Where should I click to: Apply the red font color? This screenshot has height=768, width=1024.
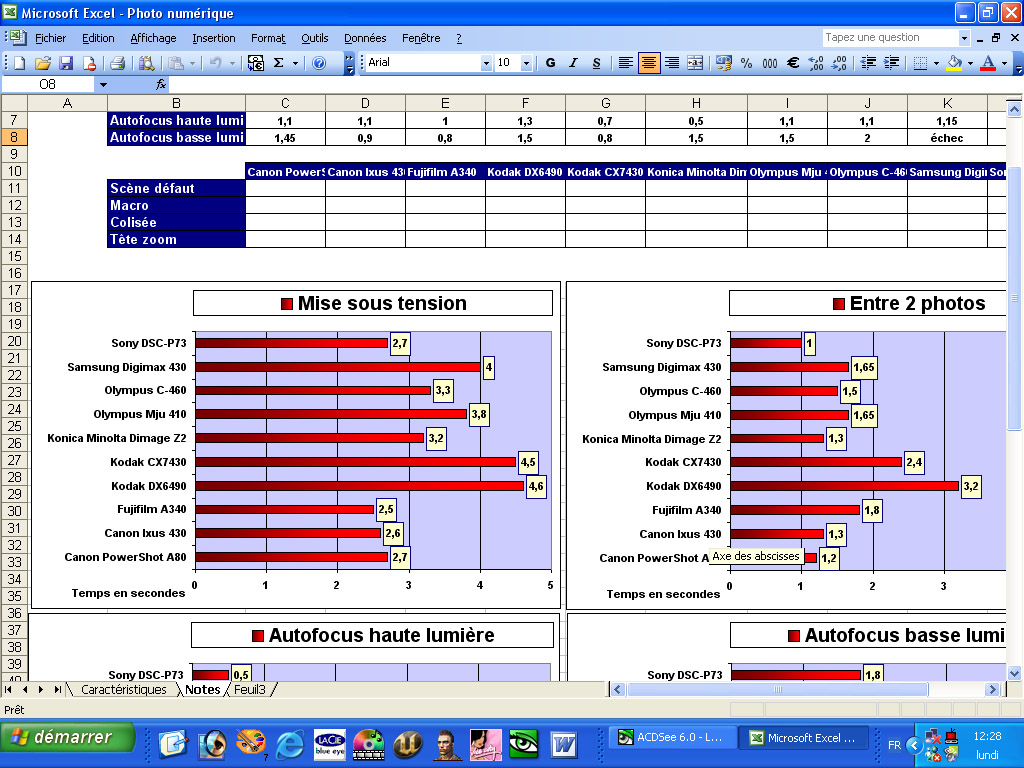click(x=988, y=63)
